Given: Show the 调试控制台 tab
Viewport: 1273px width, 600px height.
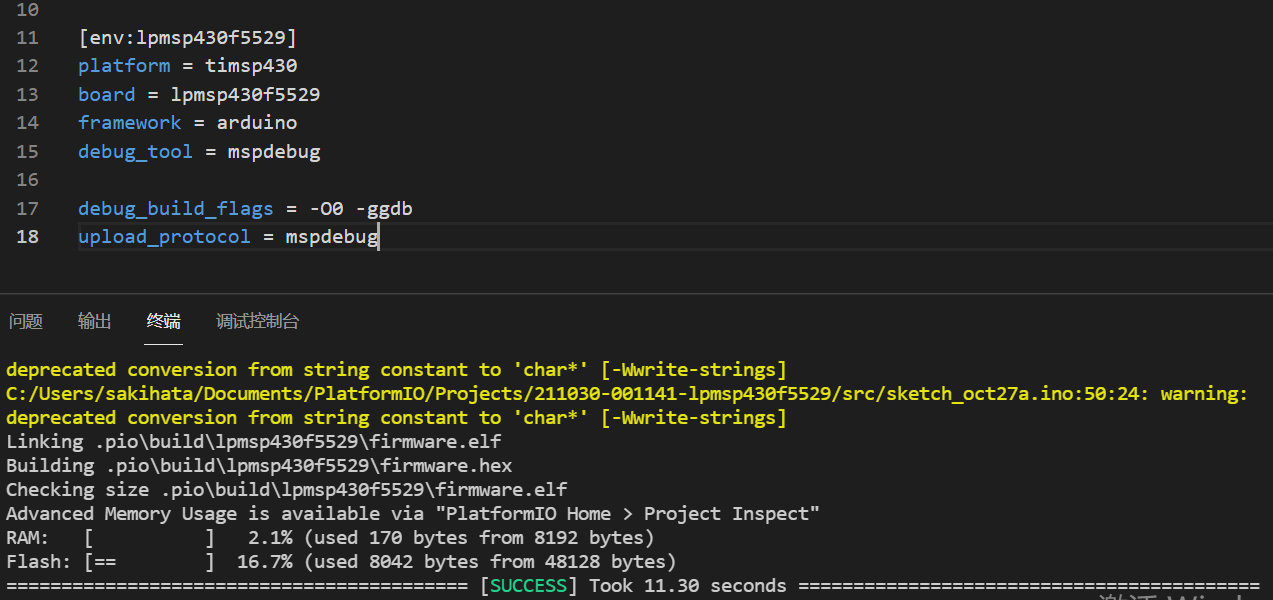Looking at the screenshot, I should [x=258, y=322].
